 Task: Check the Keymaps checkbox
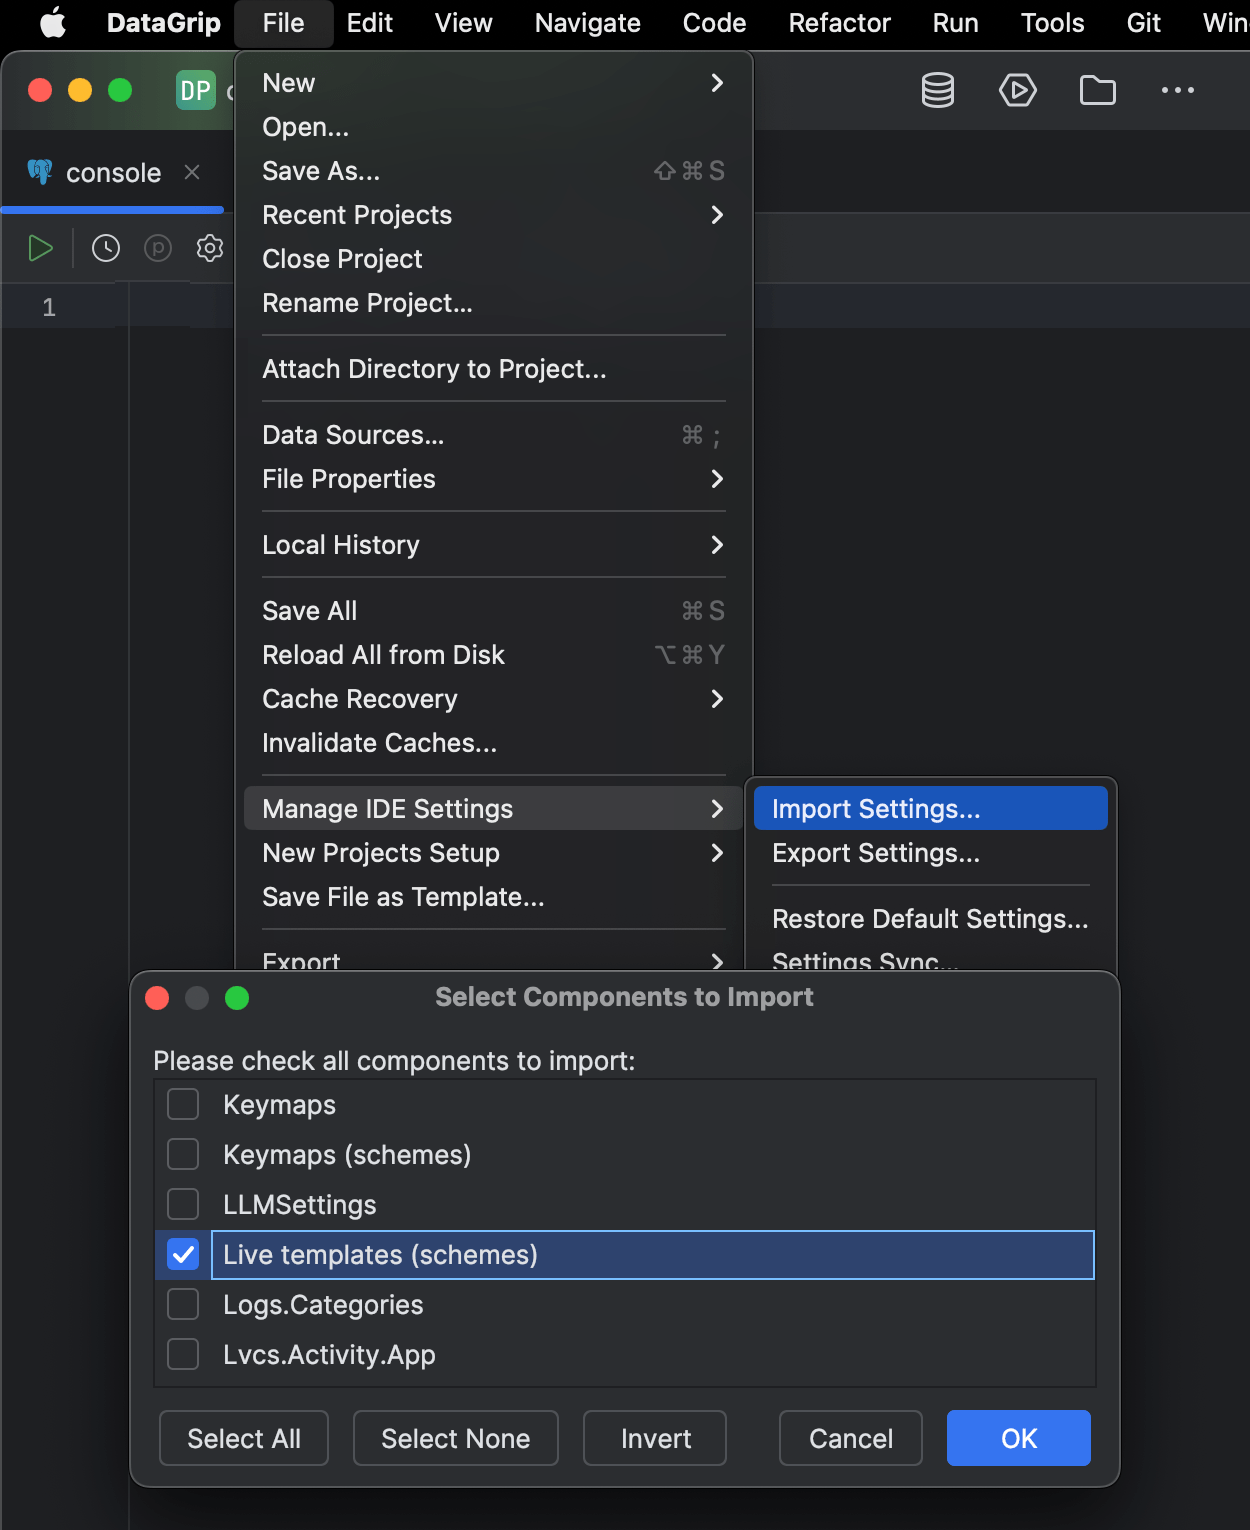tap(183, 1104)
